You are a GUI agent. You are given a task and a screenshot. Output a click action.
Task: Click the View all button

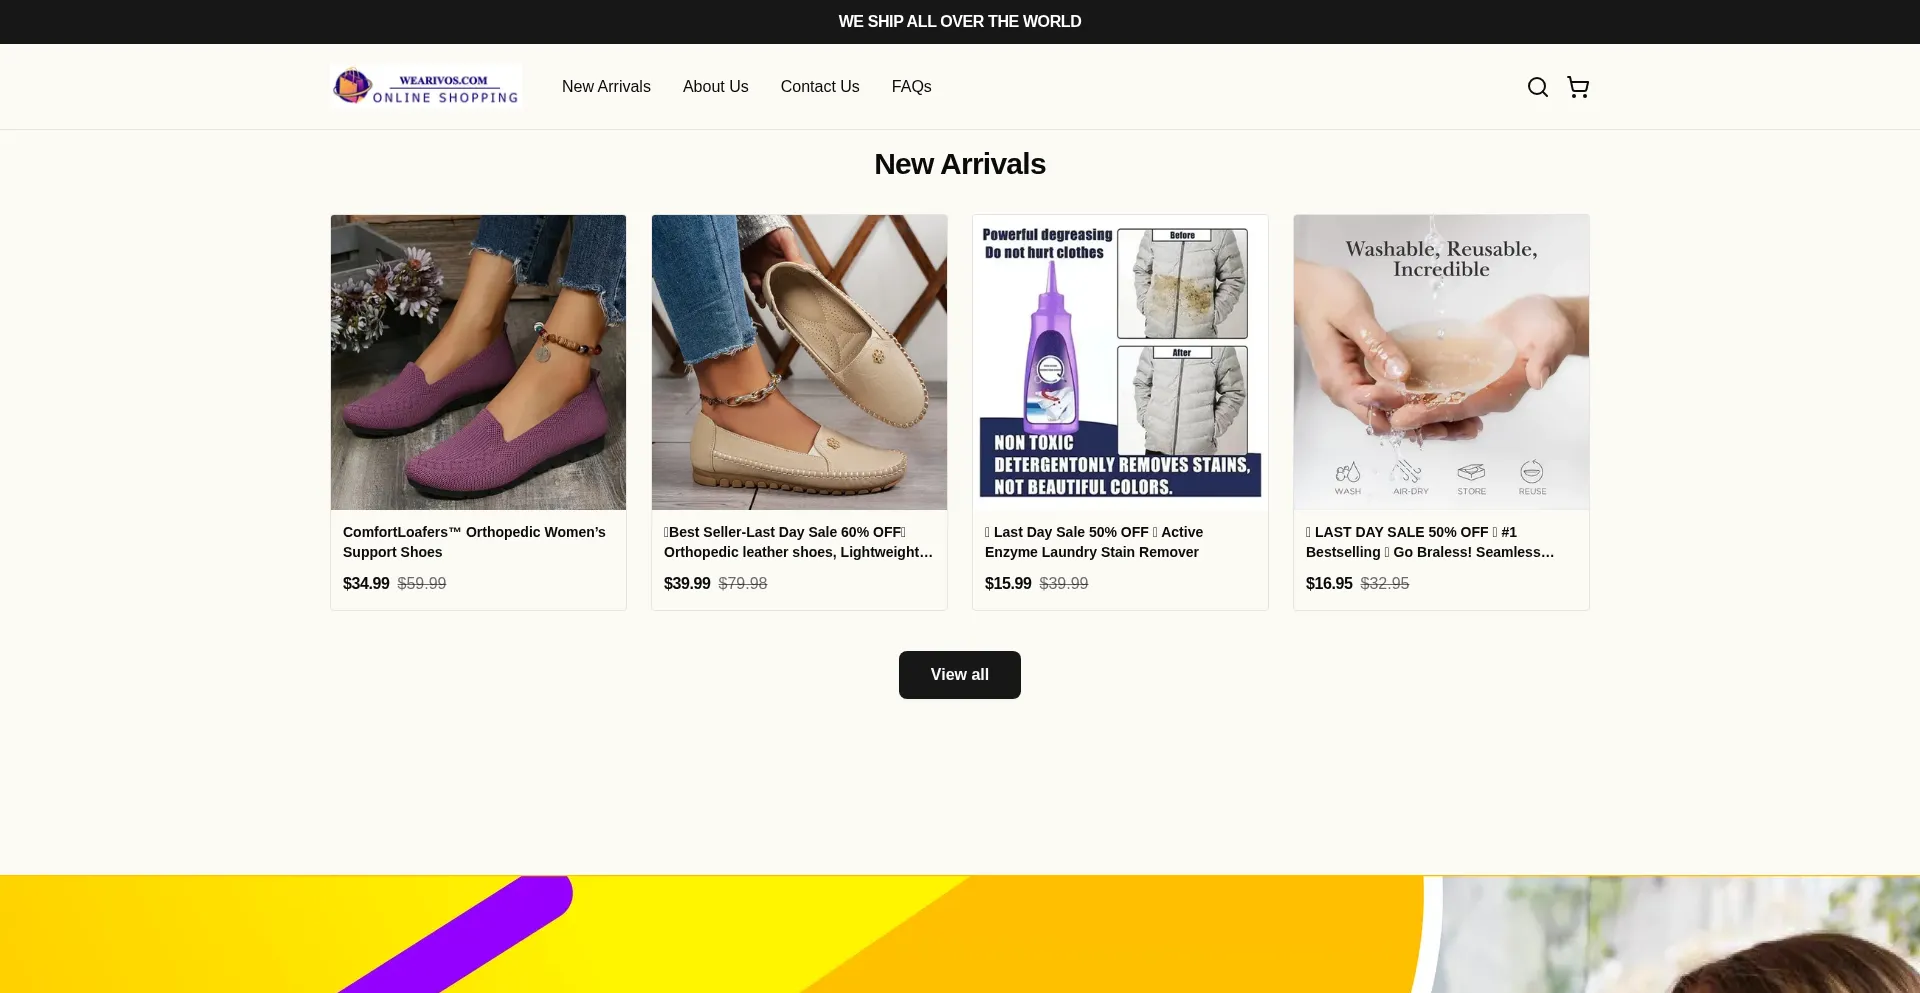(959, 674)
